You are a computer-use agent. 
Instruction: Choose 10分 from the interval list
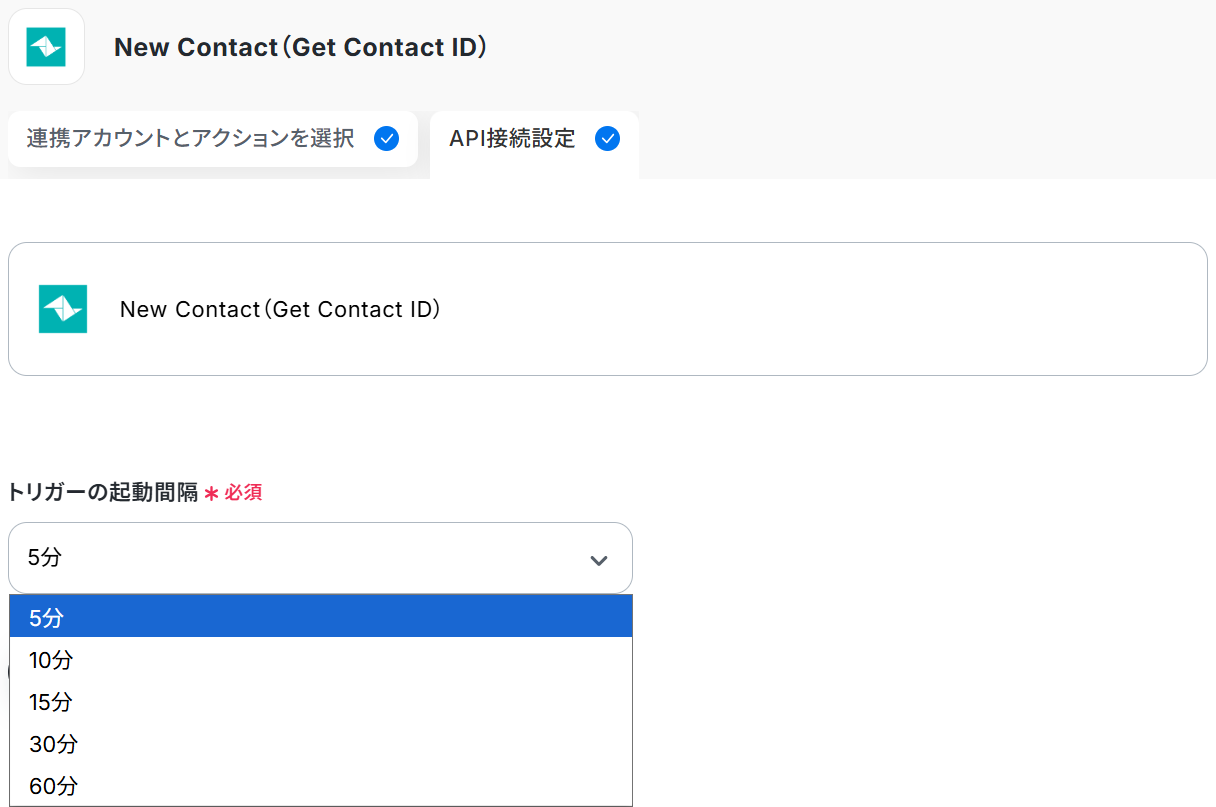click(x=320, y=660)
